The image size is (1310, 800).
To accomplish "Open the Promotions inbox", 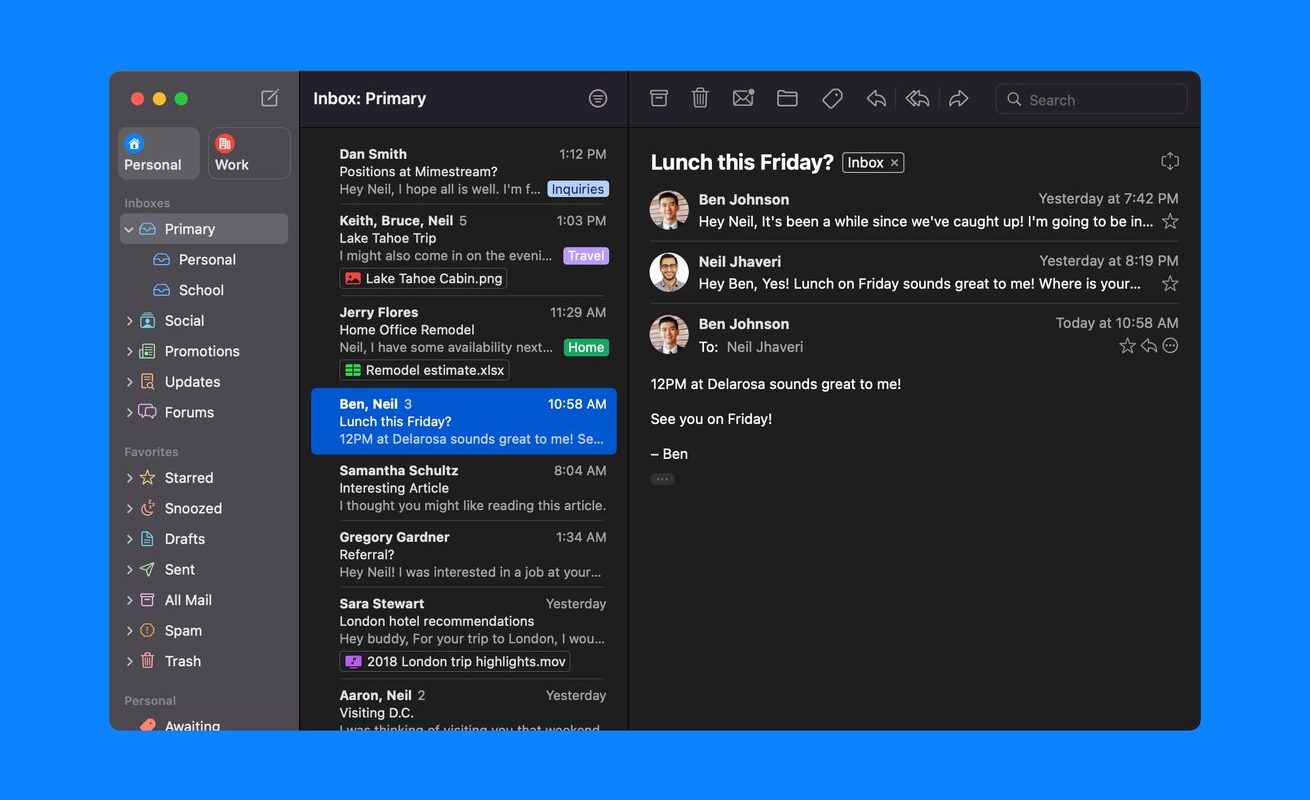I will [204, 351].
